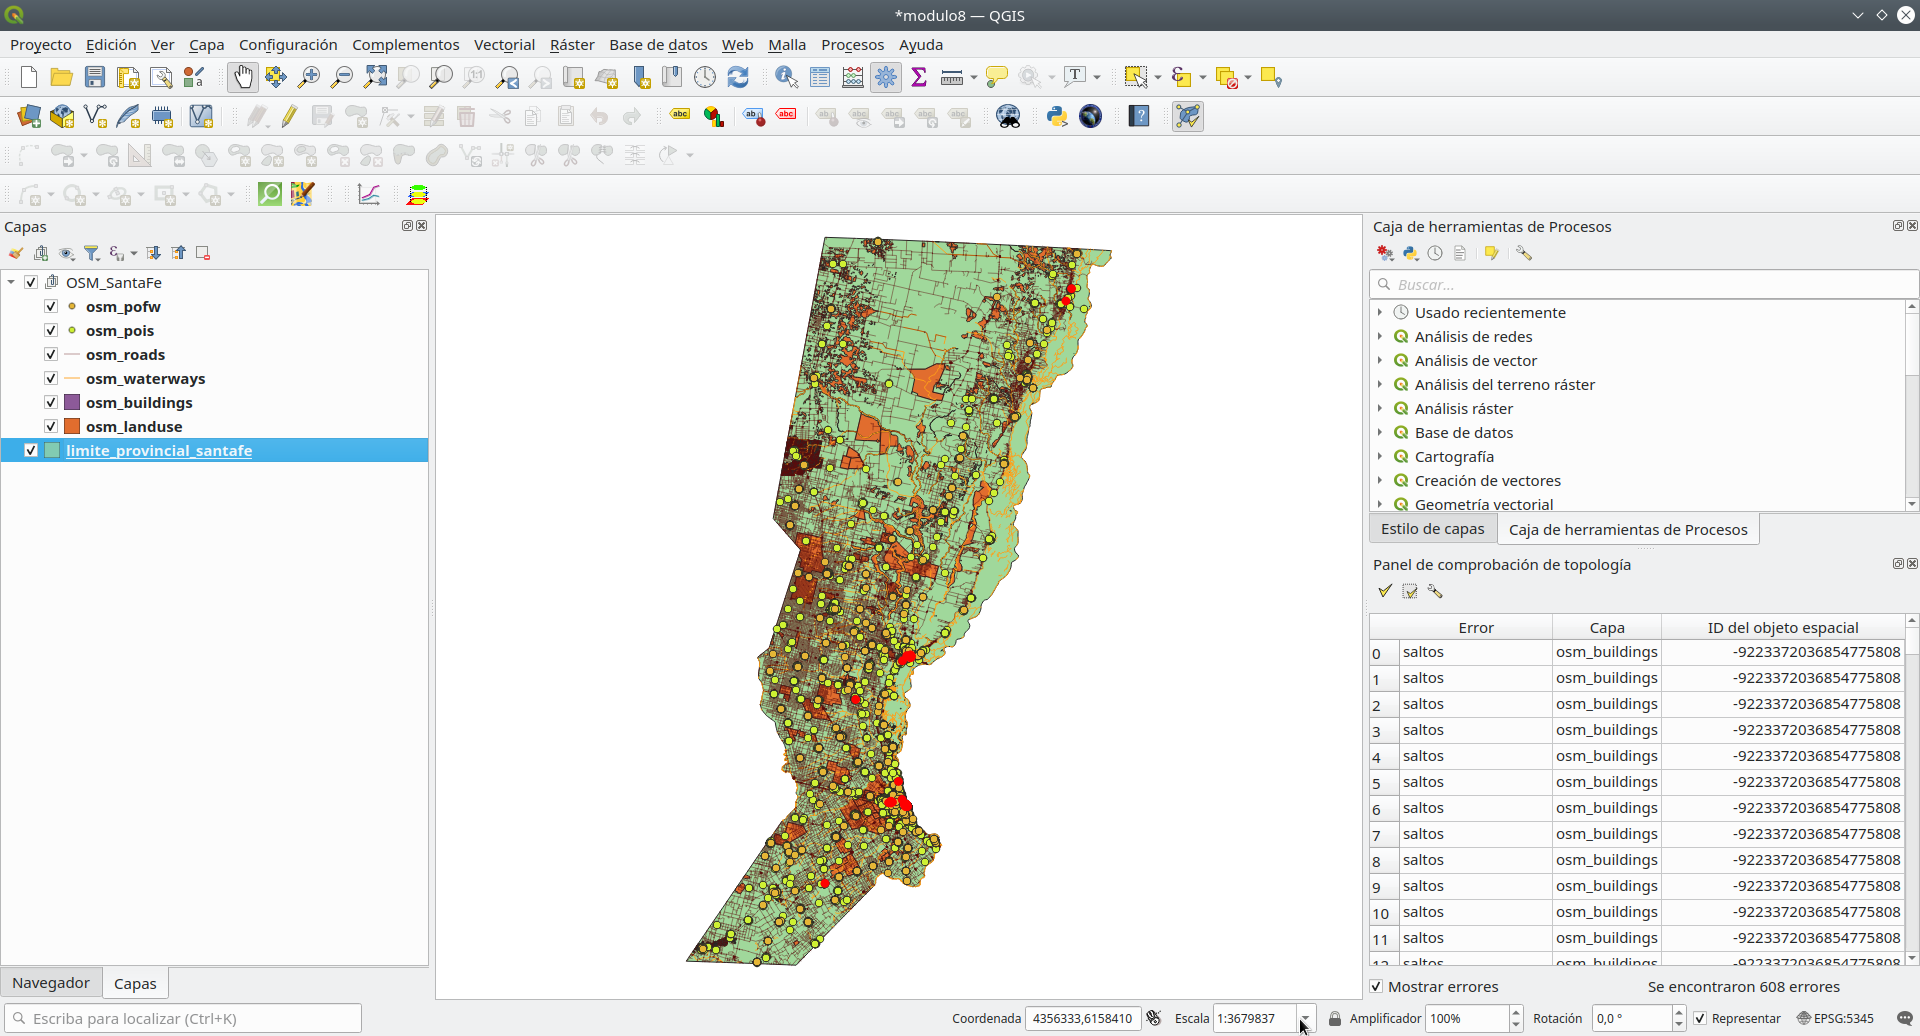Activate the Pan Map hand tool
Screen dimensions: 1920x1036
click(242, 77)
